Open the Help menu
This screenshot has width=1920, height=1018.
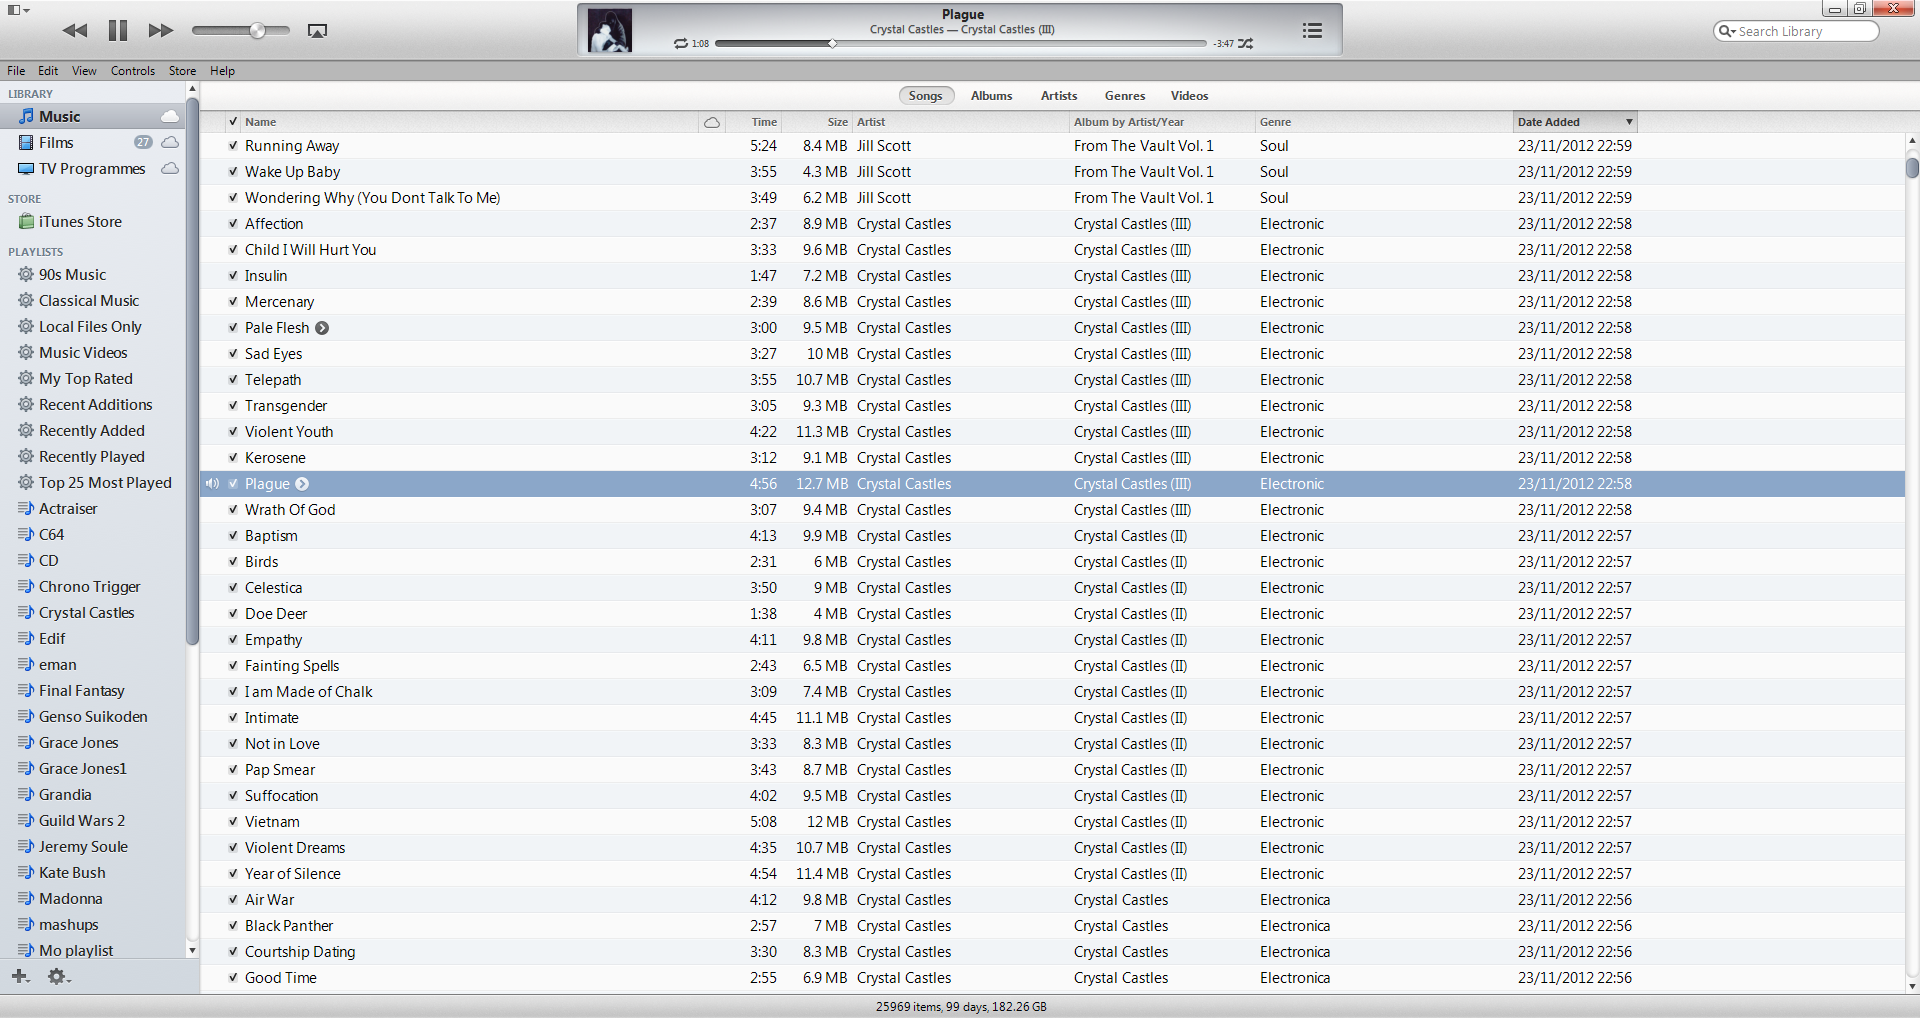pos(222,71)
